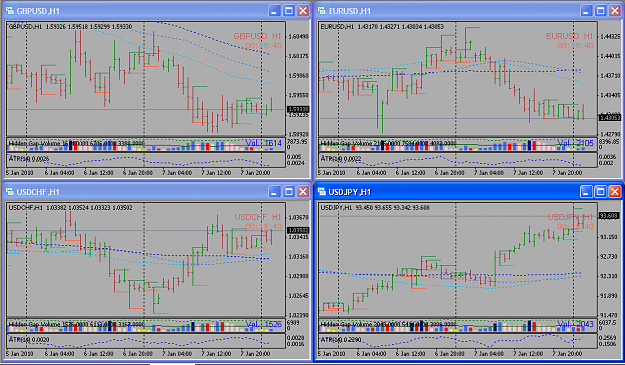Maximize the EURUSD,H1 chart window
The width and height of the screenshot is (625, 365).
tap(600, 11)
